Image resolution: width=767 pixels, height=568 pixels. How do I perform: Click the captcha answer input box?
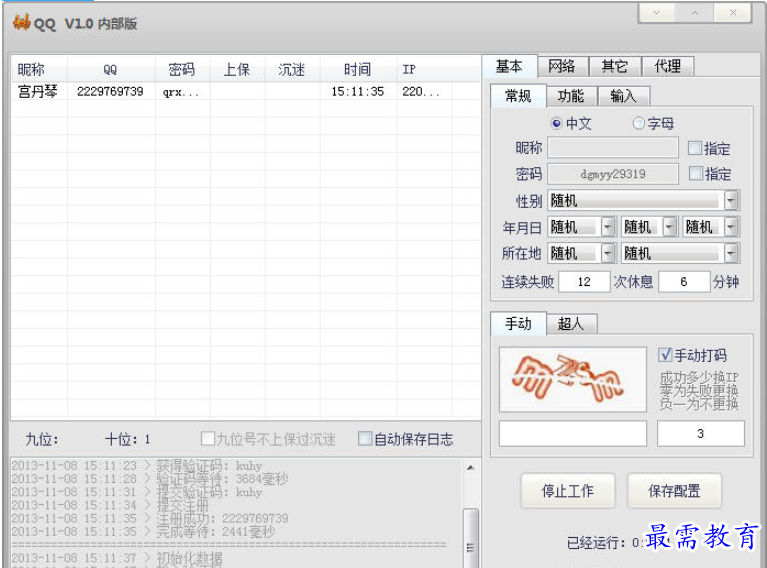click(573, 433)
